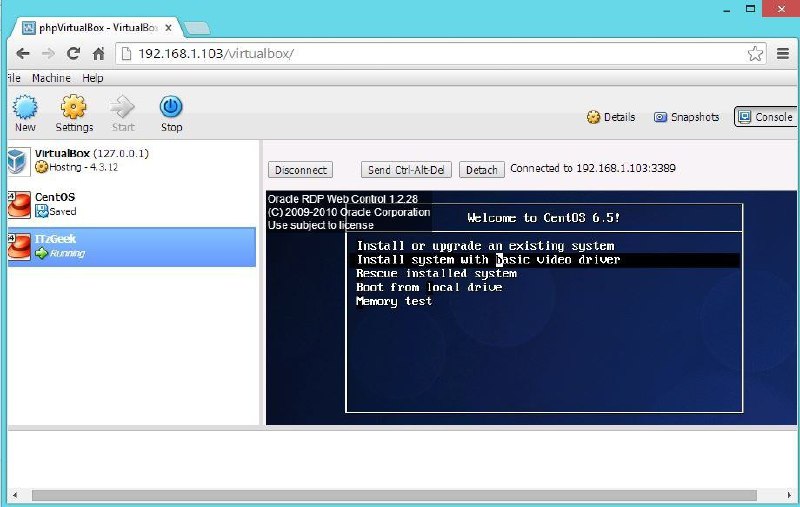This screenshot has width=800, height=507.
Task: Open the Help menu
Action: coord(93,78)
